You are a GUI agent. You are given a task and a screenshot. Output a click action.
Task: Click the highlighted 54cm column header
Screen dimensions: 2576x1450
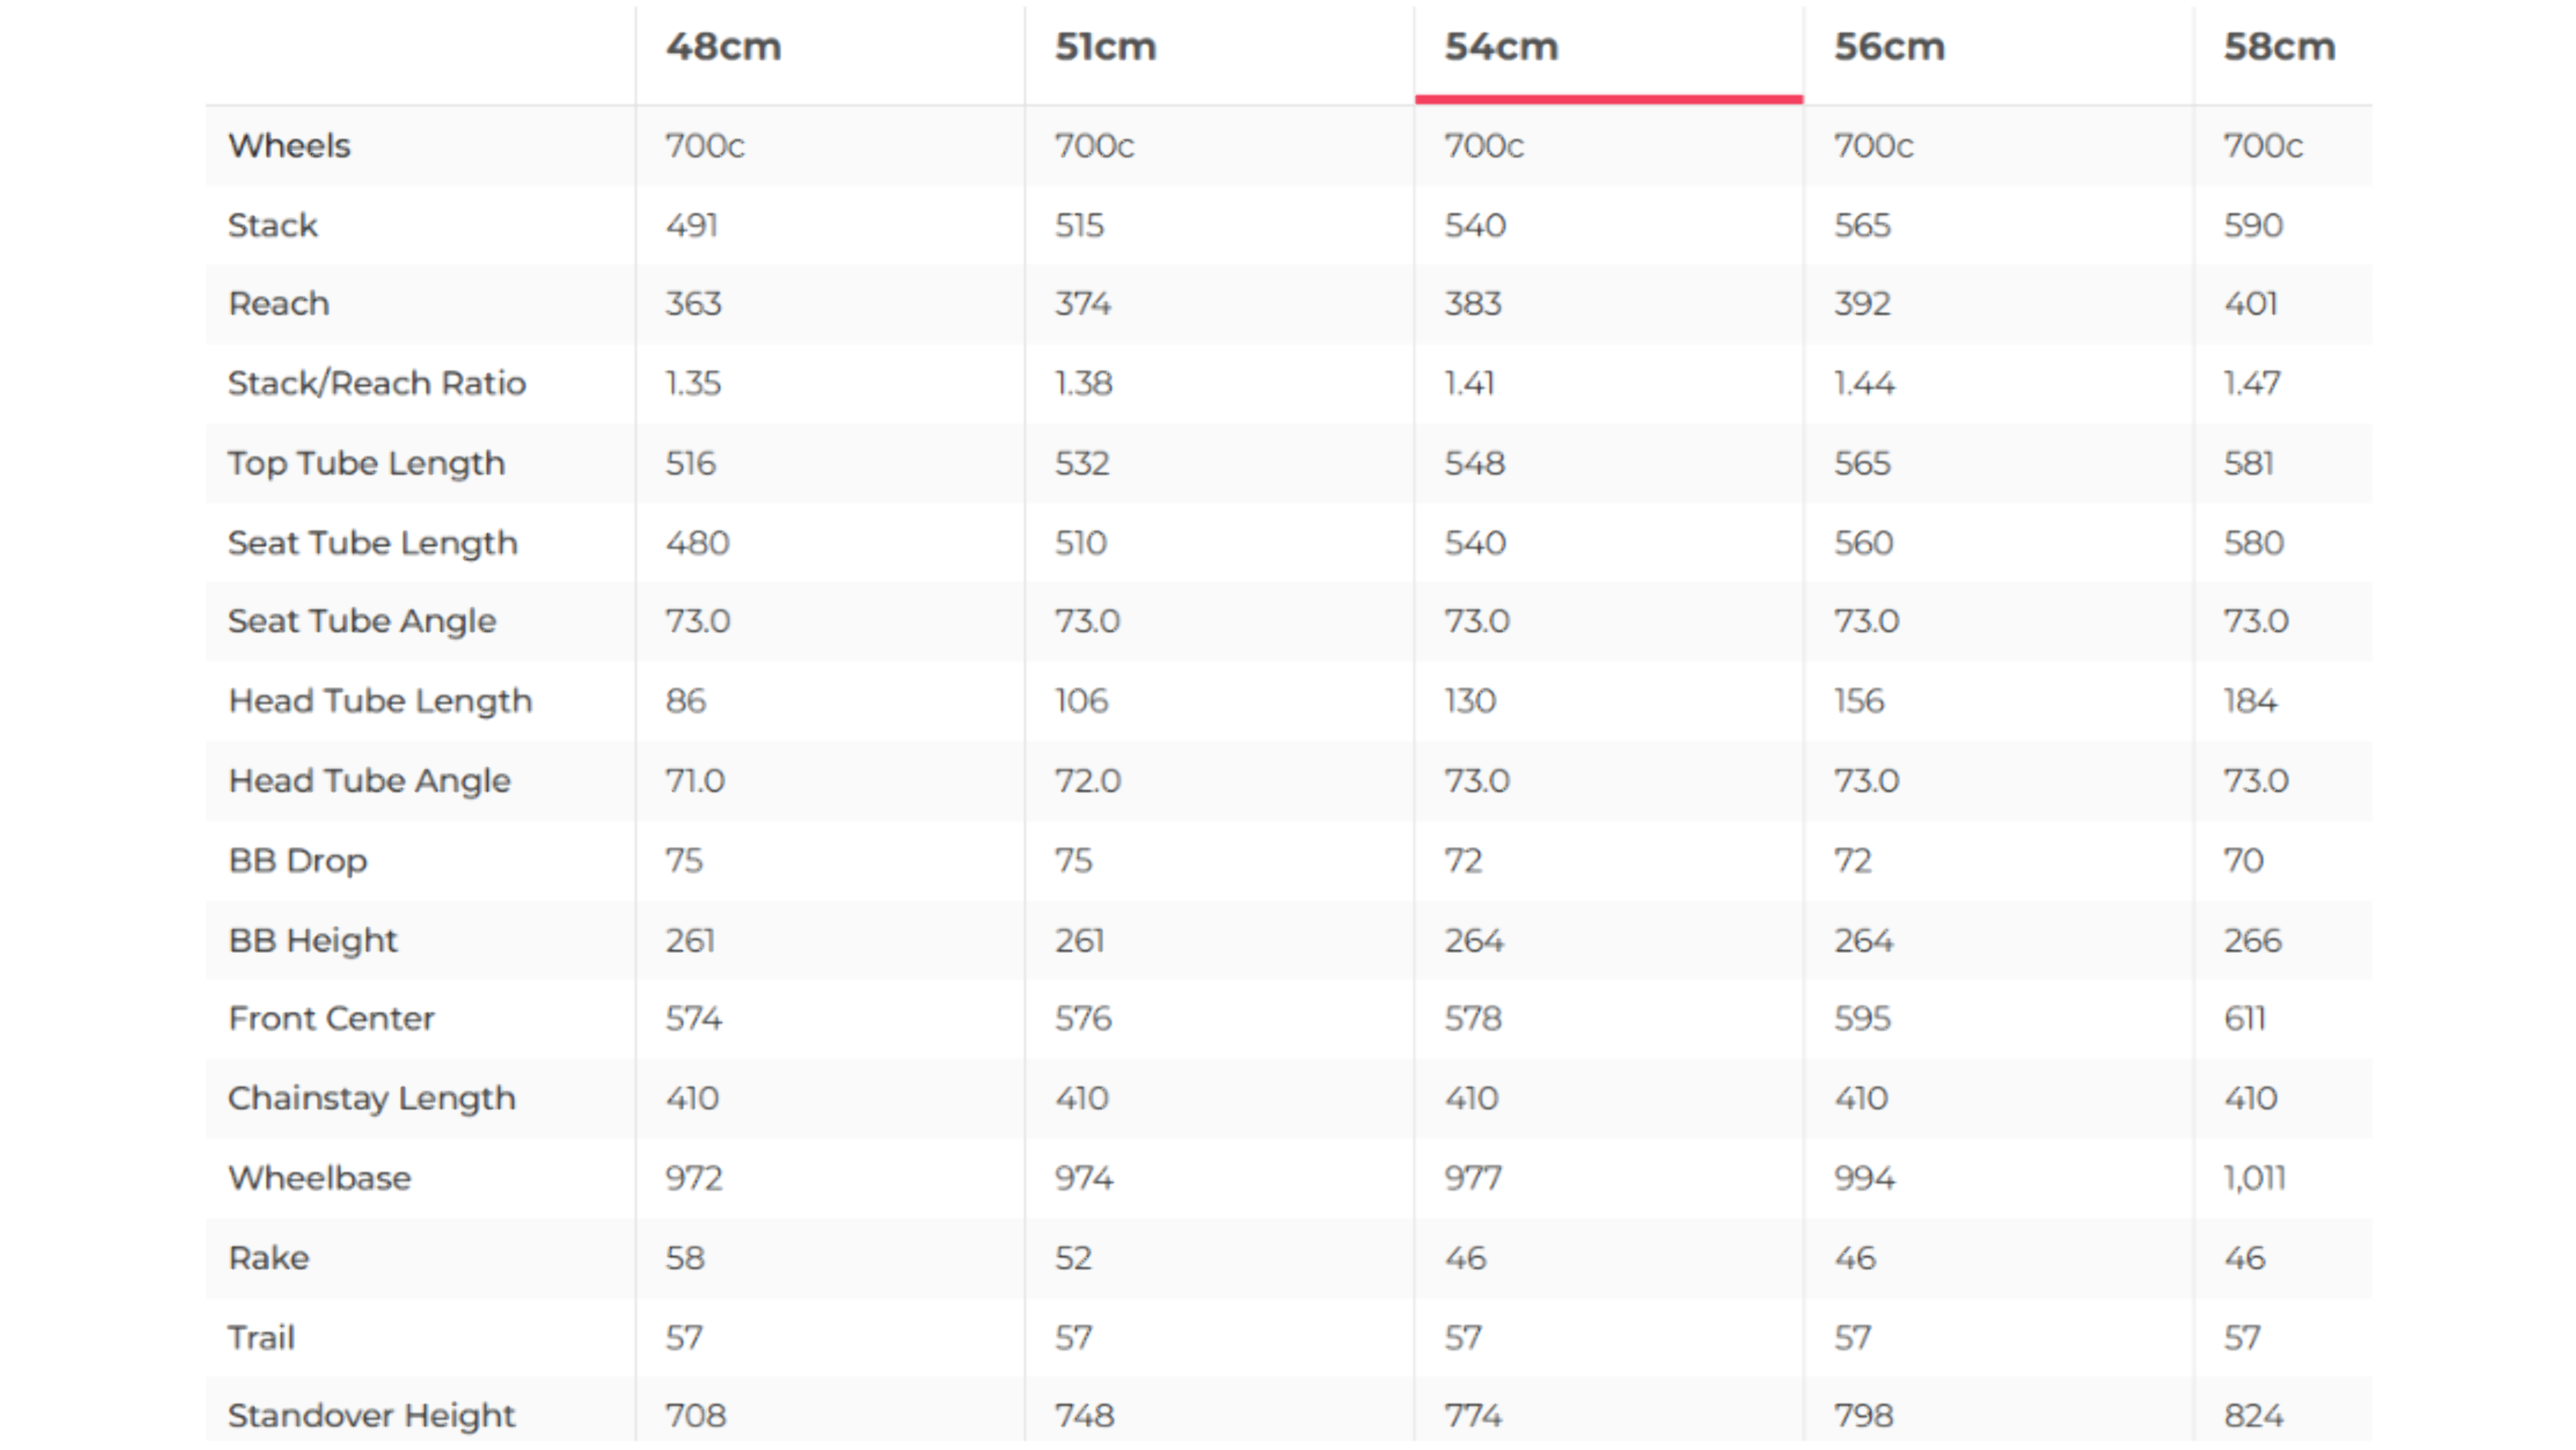point(1500,47)
